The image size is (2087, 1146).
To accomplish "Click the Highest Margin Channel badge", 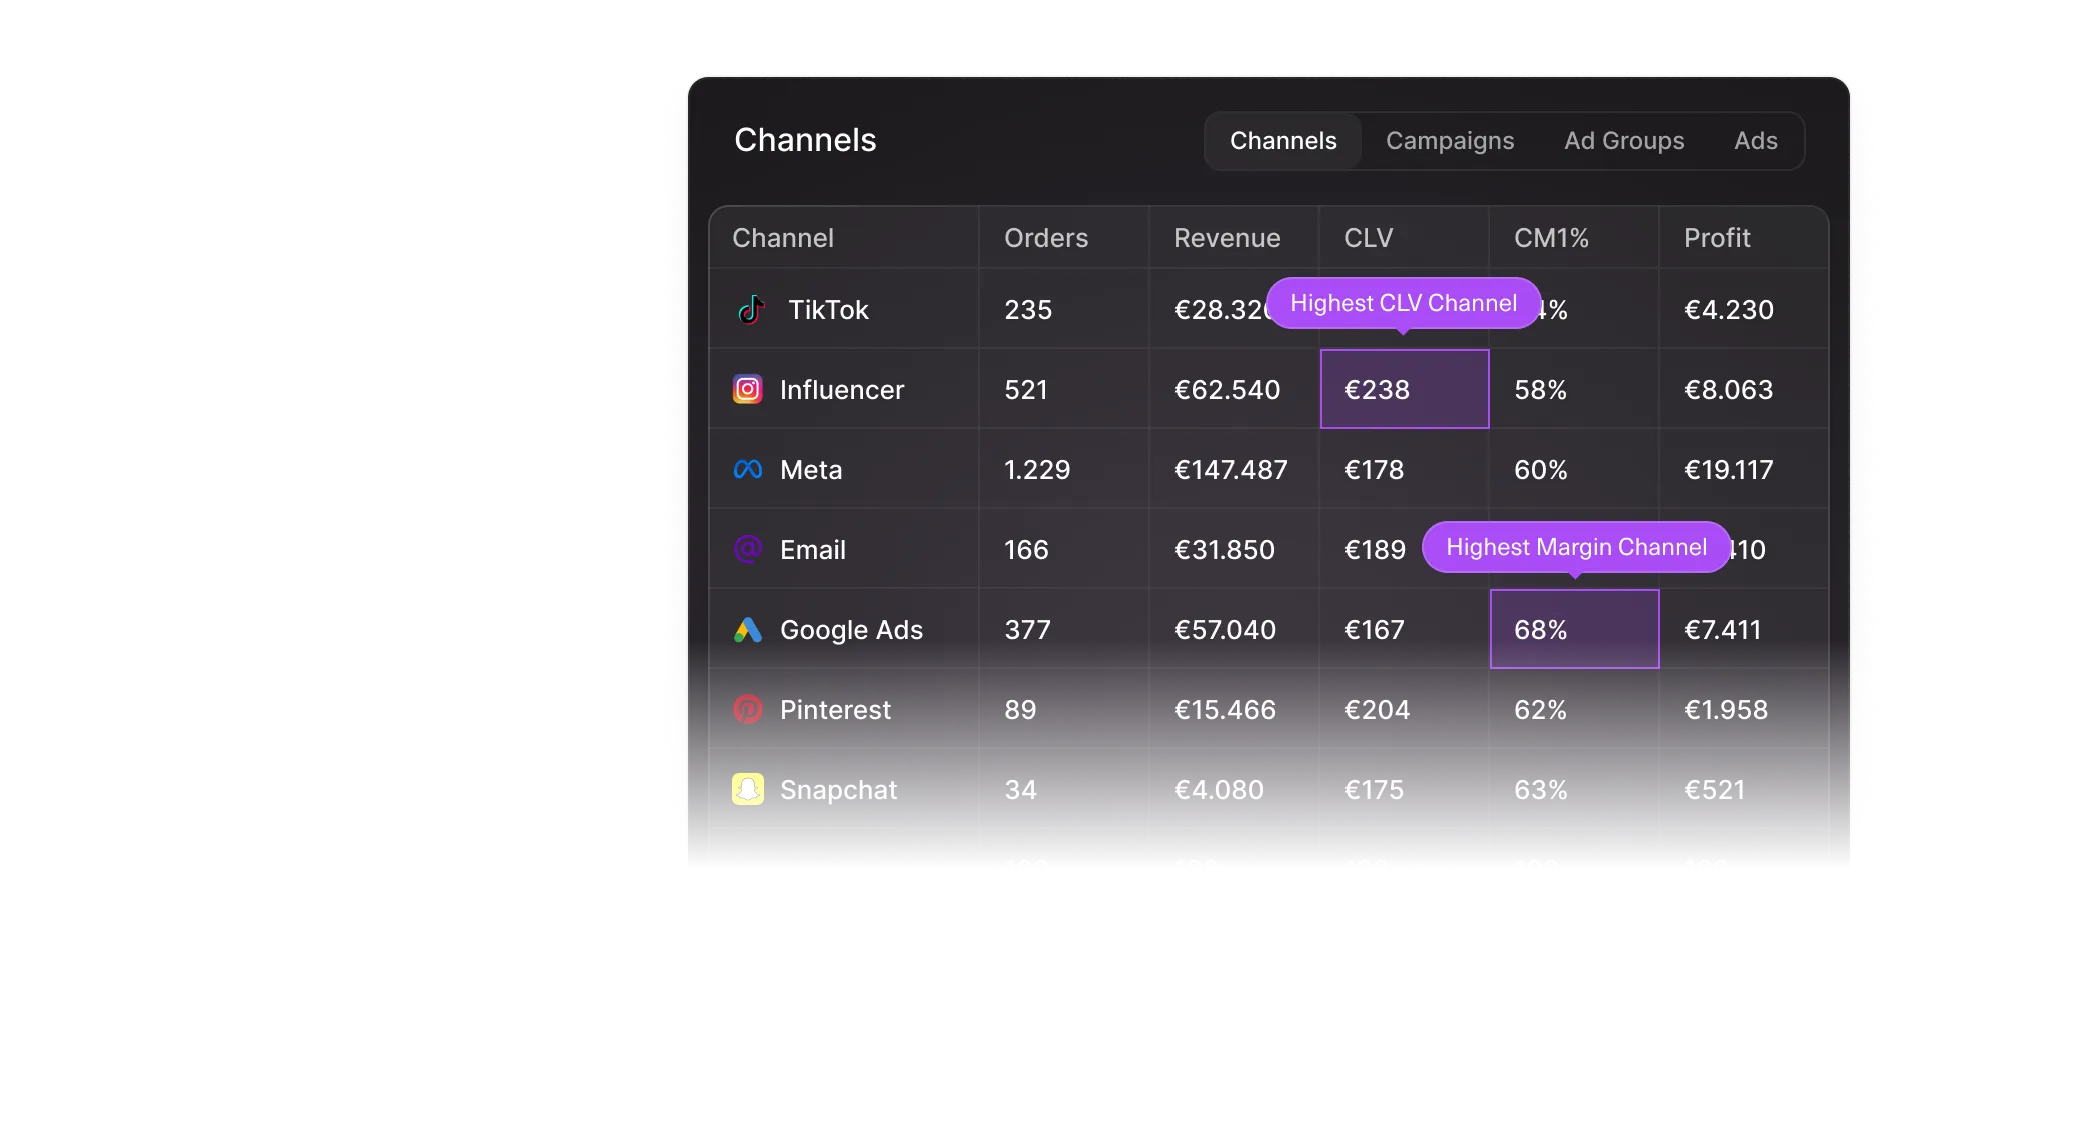I will (1576, 547).
